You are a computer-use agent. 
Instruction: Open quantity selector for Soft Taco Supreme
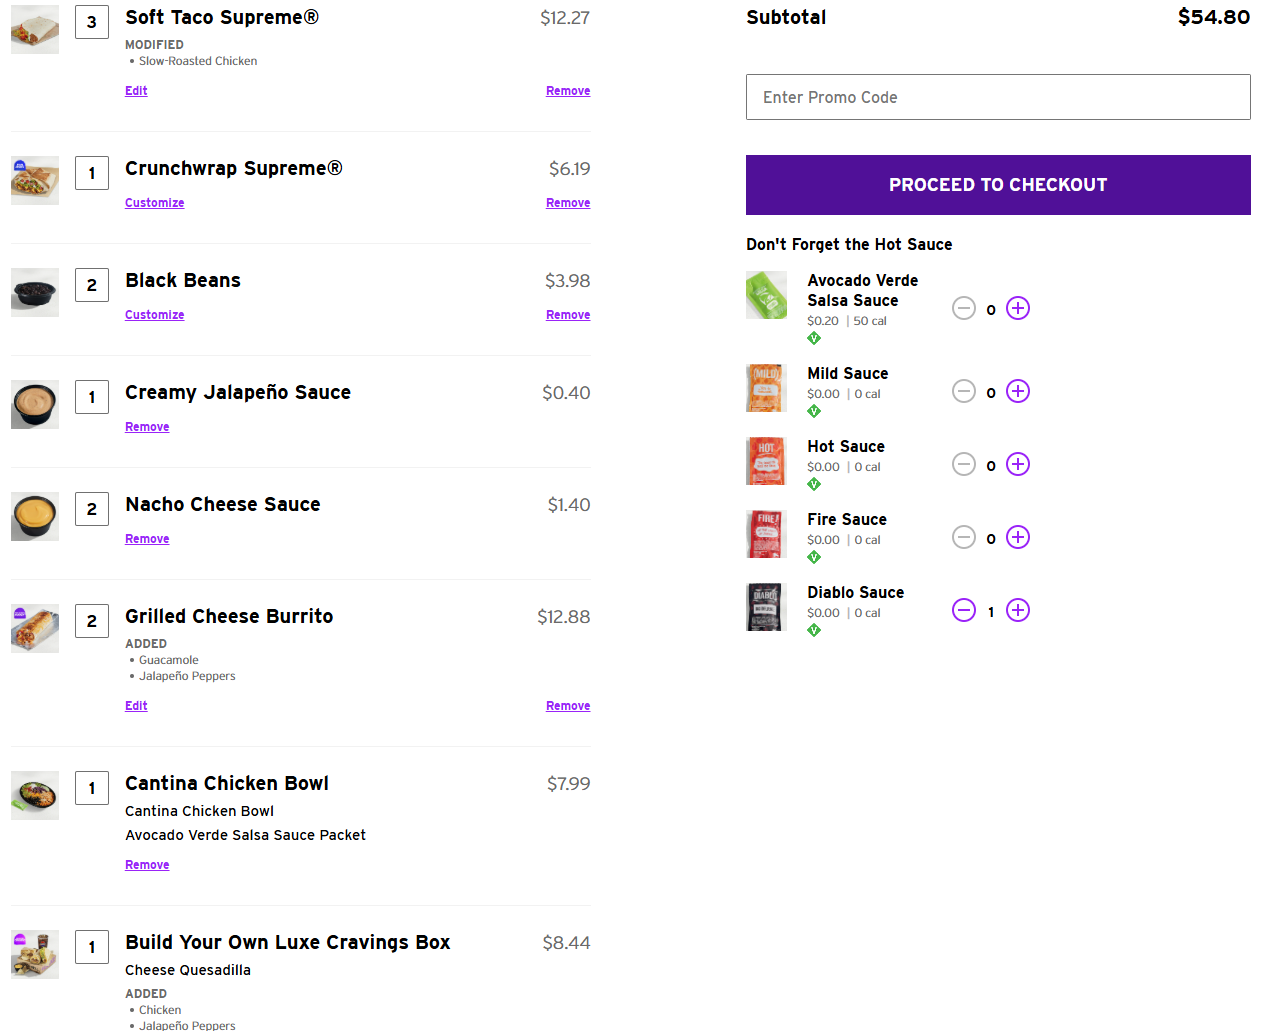tap(92, 22)
